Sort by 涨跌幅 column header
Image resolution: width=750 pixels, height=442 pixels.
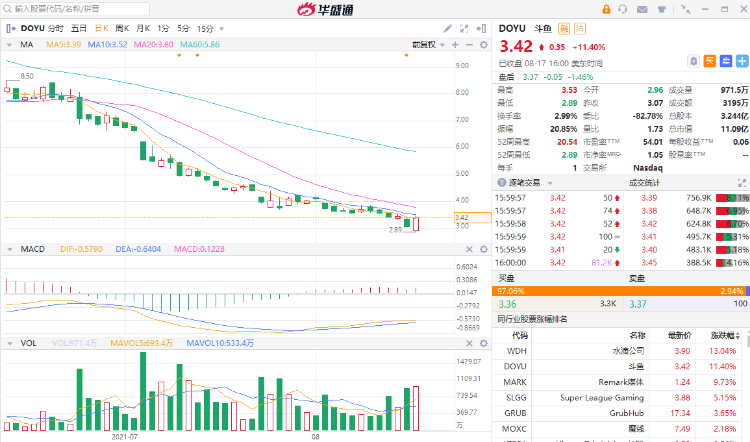click(x=725, y=335)
